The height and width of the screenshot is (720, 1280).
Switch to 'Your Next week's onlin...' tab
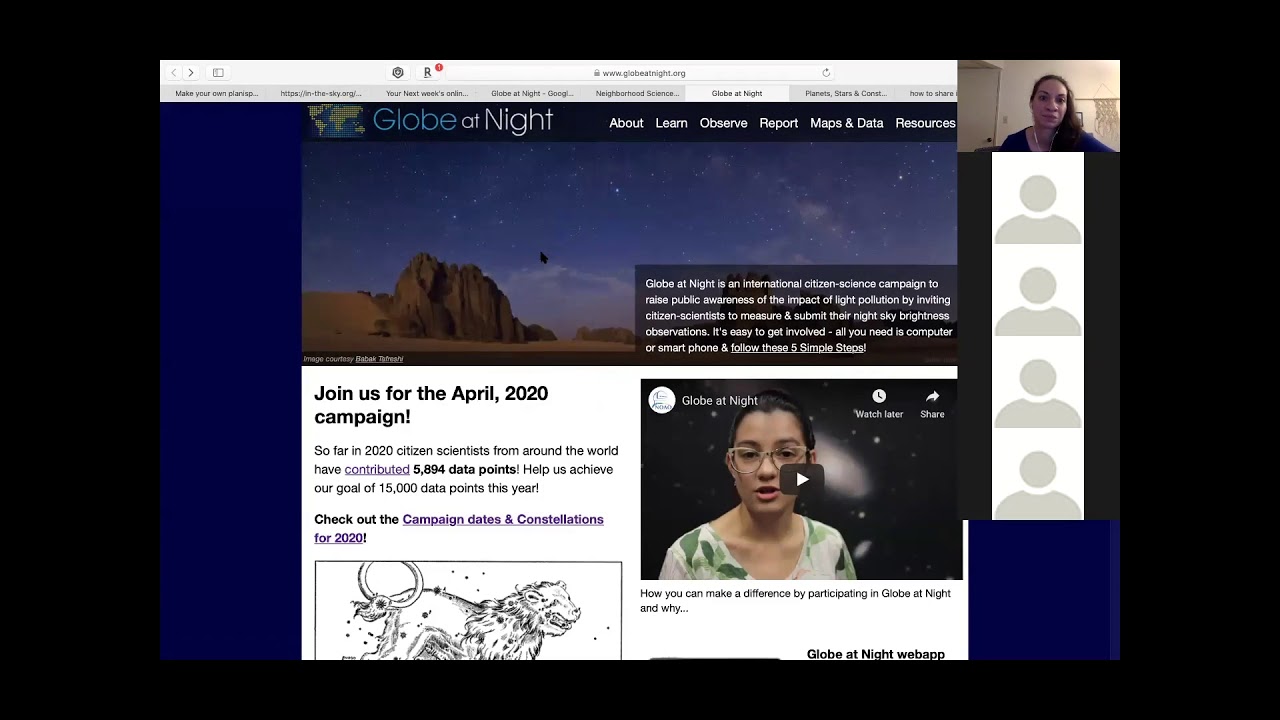[x=427, y=93]
